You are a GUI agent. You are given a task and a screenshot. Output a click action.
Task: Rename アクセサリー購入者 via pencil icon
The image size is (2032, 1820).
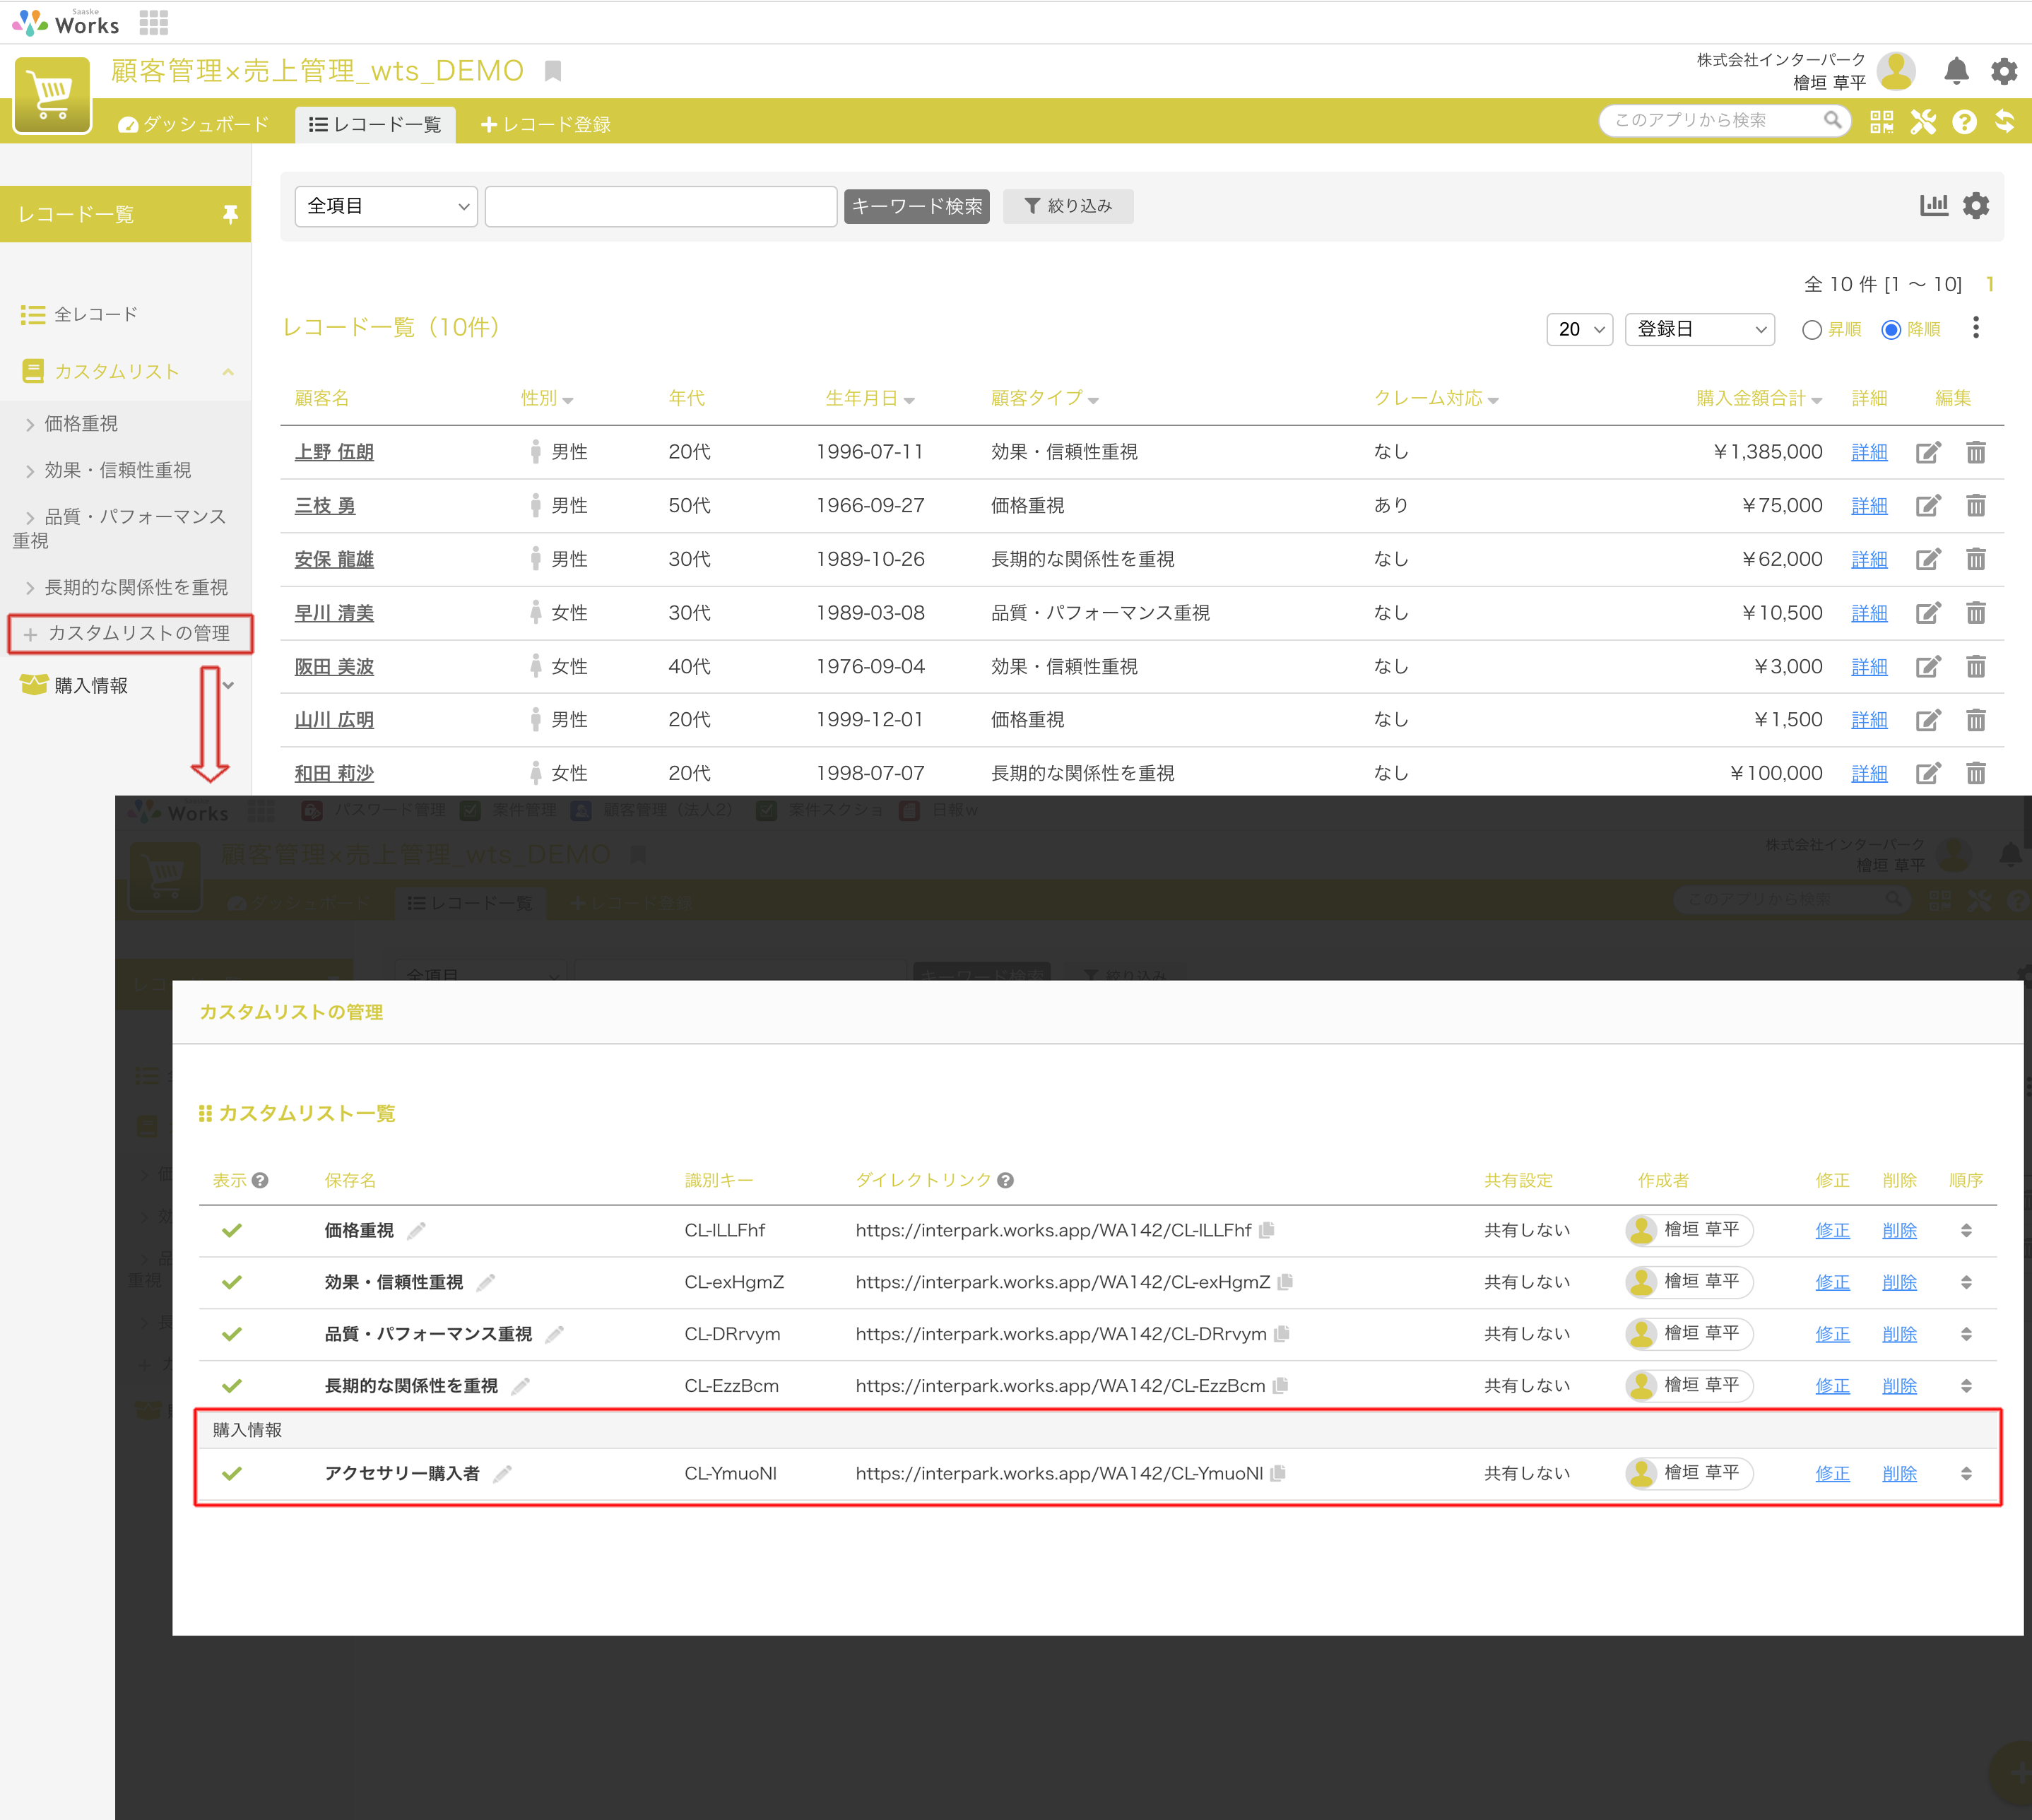click(503, 1473)
